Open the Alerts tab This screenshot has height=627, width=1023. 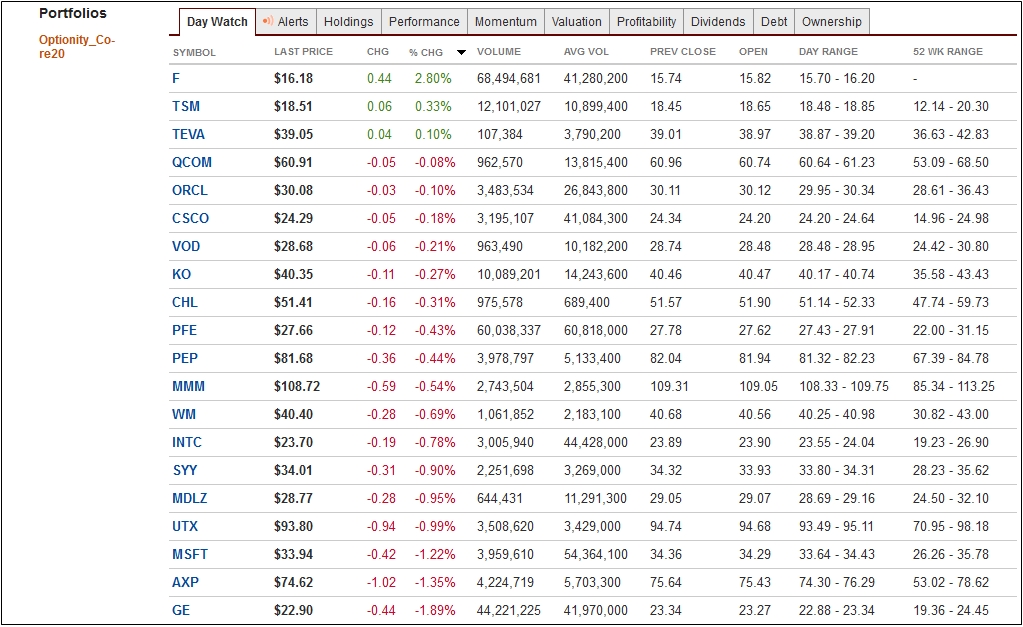[286, 22]
